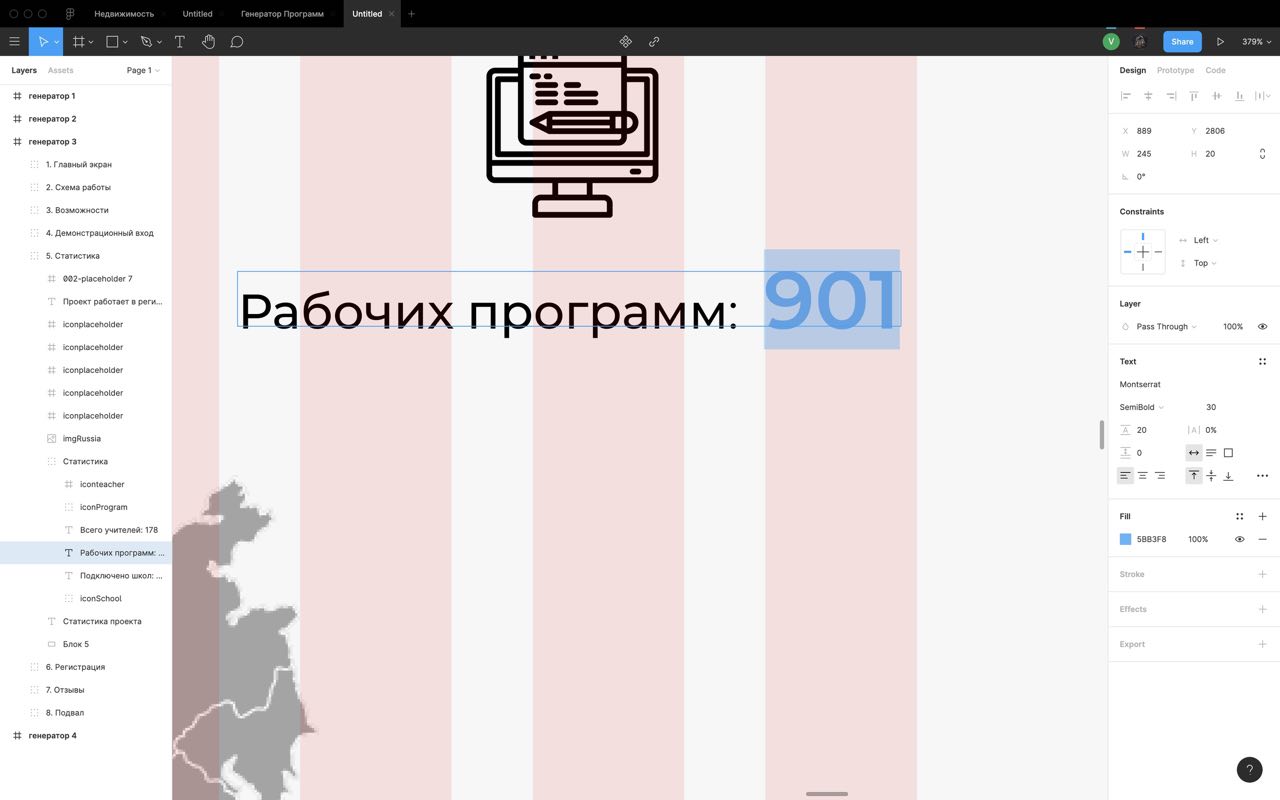Open the shape tools dropdown arrow
This screenshot has height=800, width=1280.
[x=124, y=42]
